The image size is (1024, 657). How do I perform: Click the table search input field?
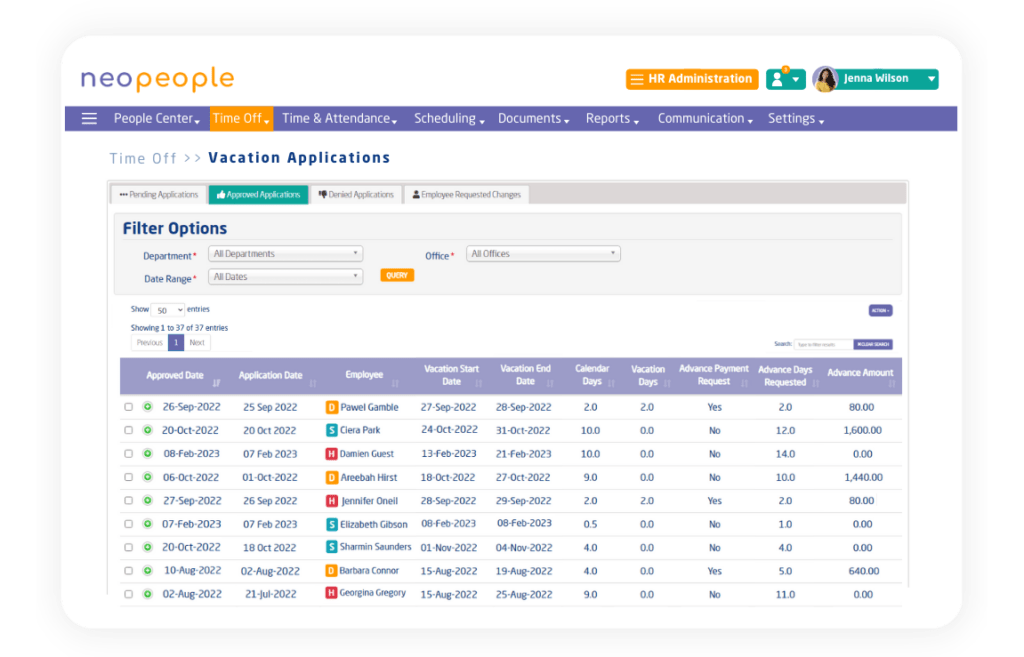(x=824, y=344)
